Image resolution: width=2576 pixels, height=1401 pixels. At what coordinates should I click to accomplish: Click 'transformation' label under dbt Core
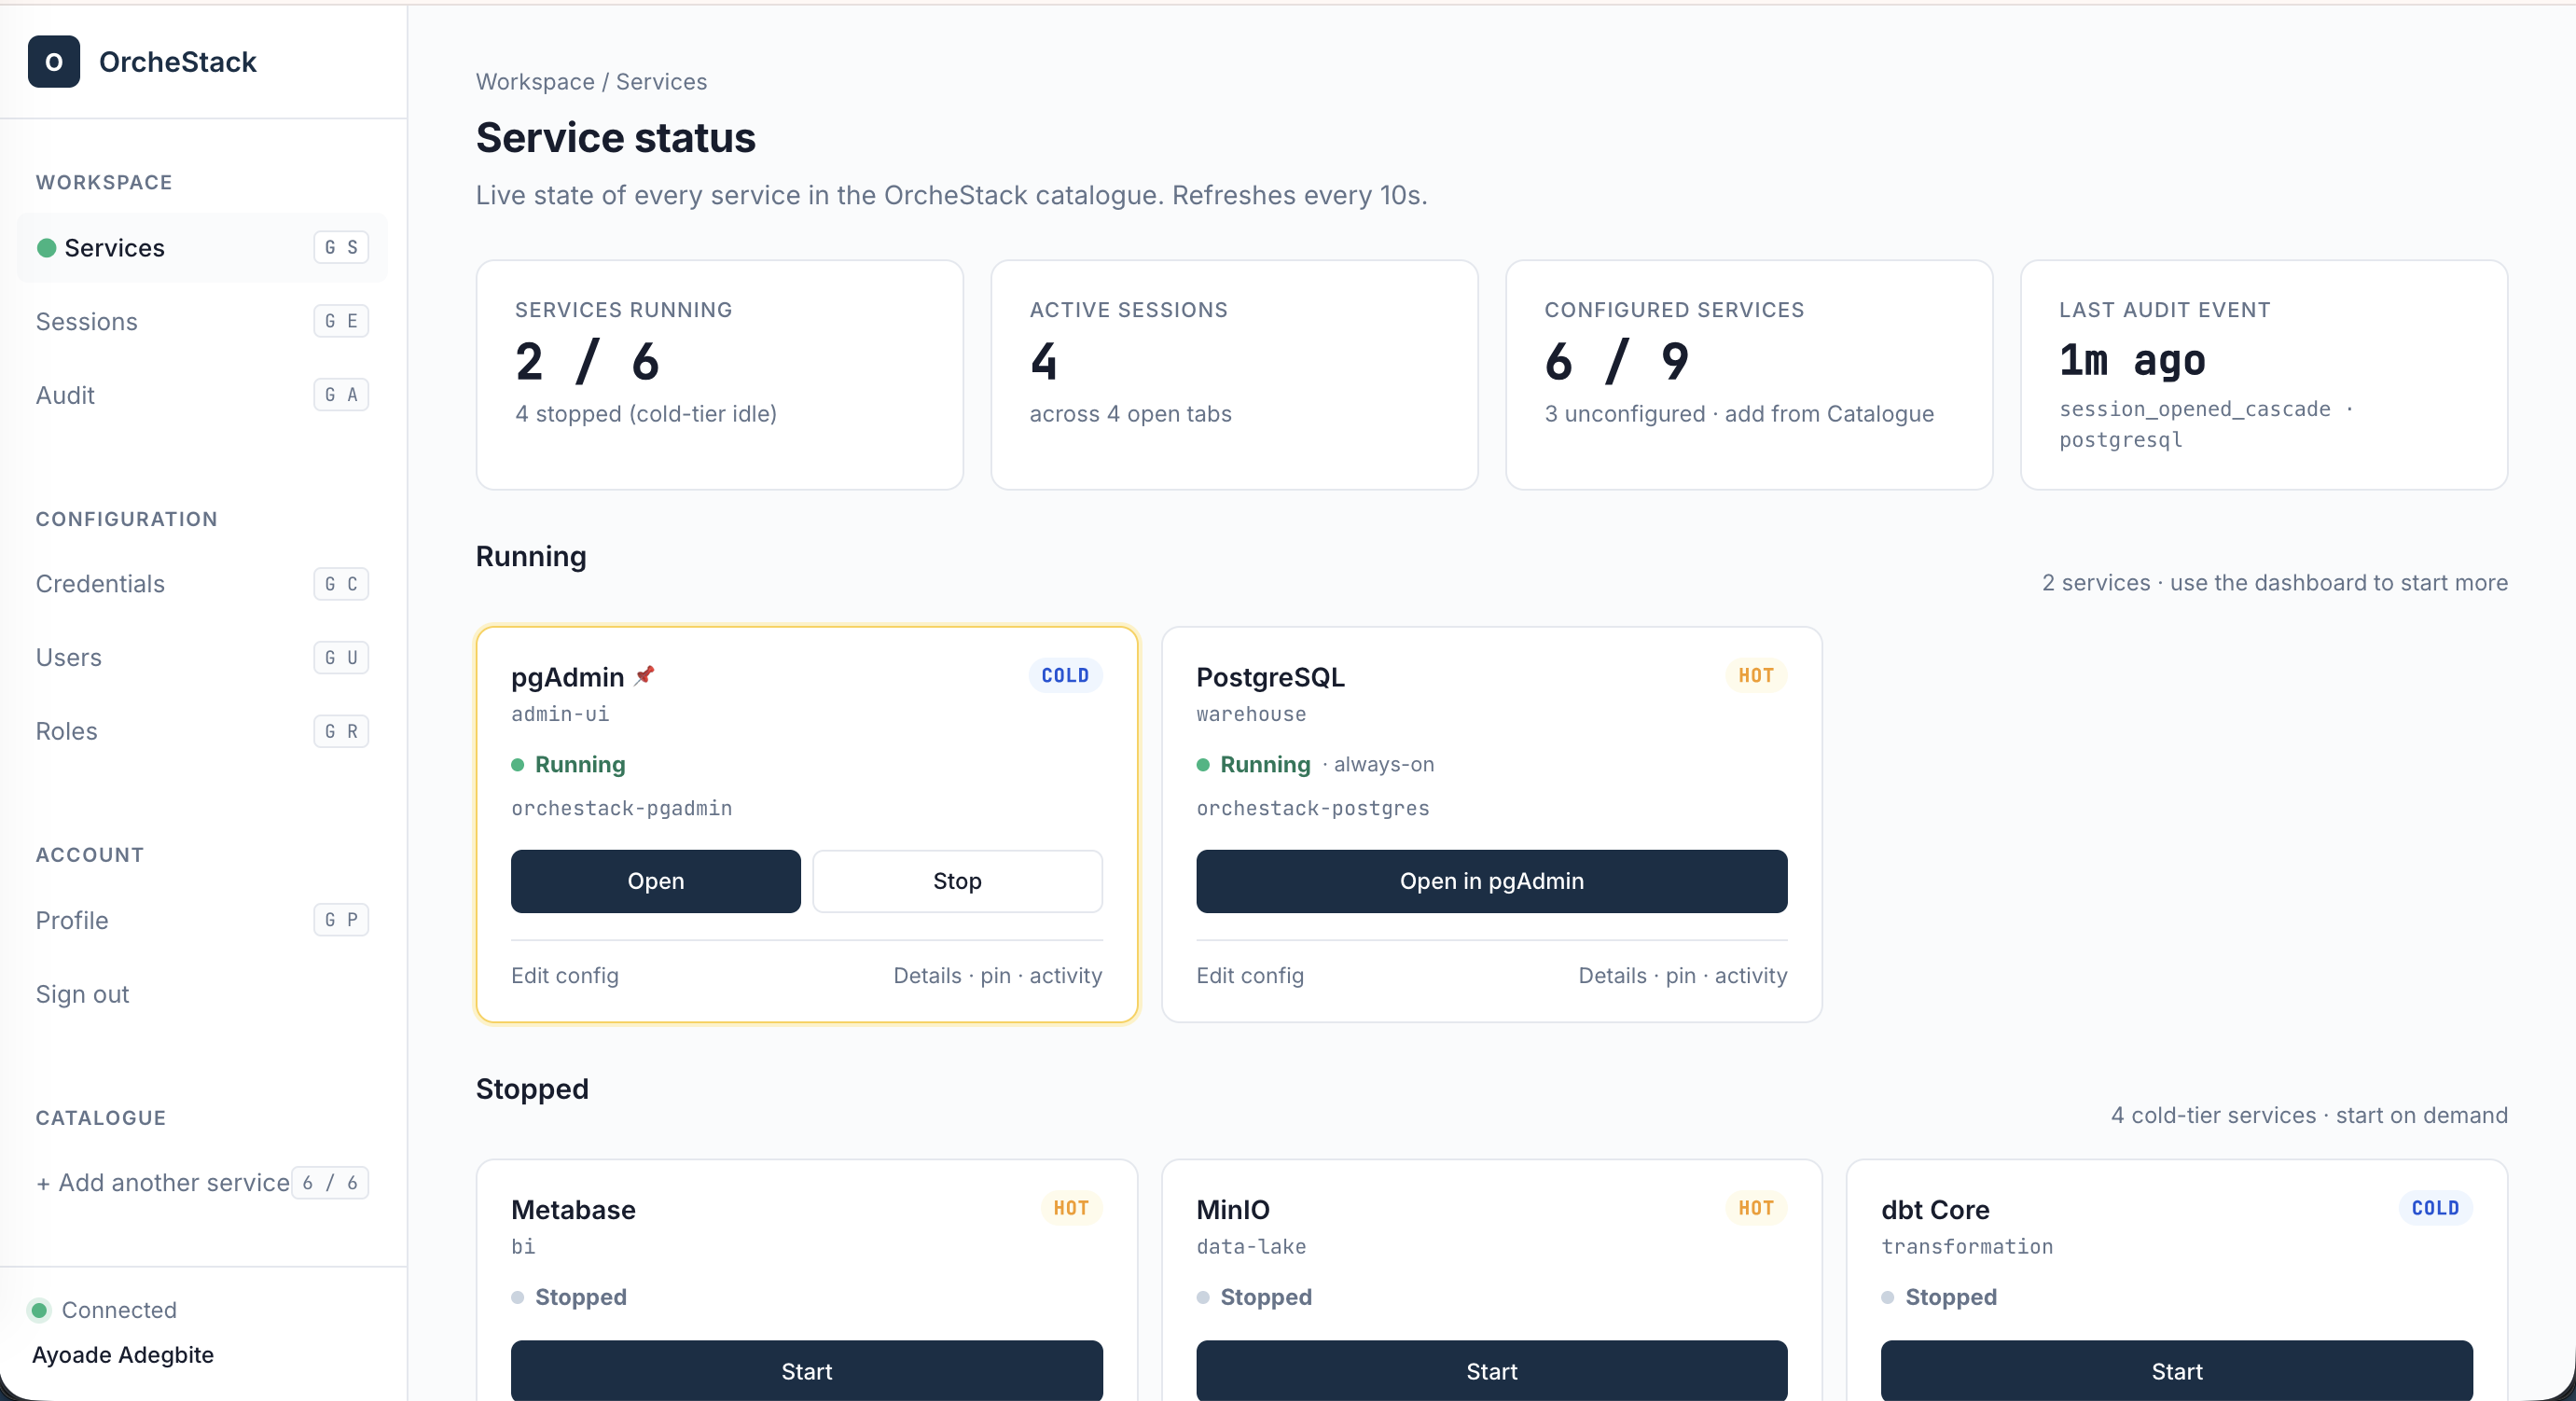1966,1247
